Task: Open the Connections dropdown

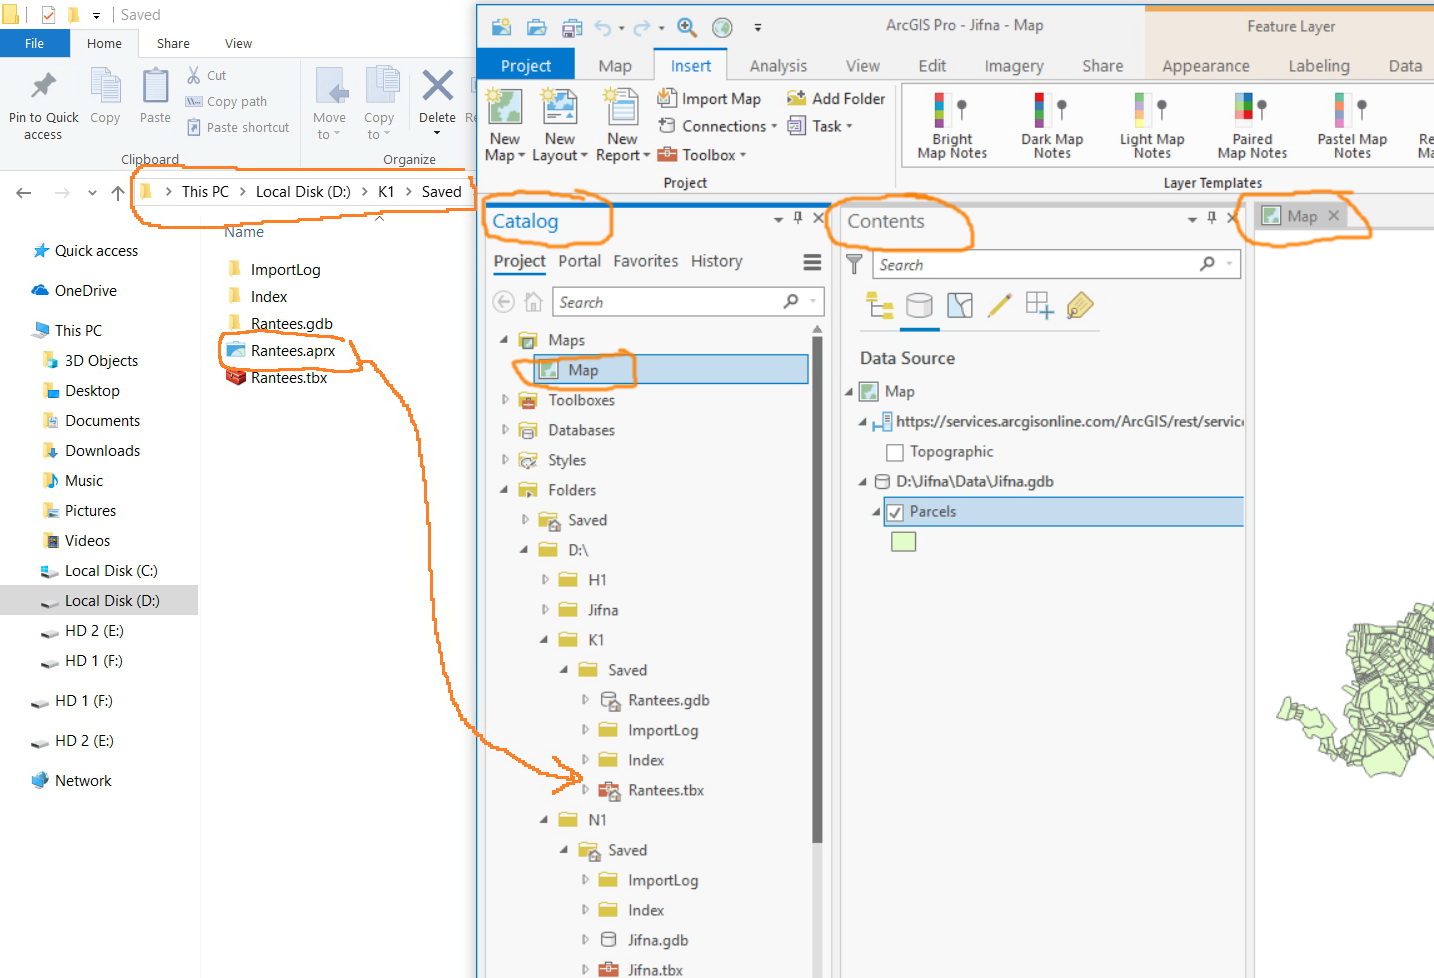Action: pos(717,126)
